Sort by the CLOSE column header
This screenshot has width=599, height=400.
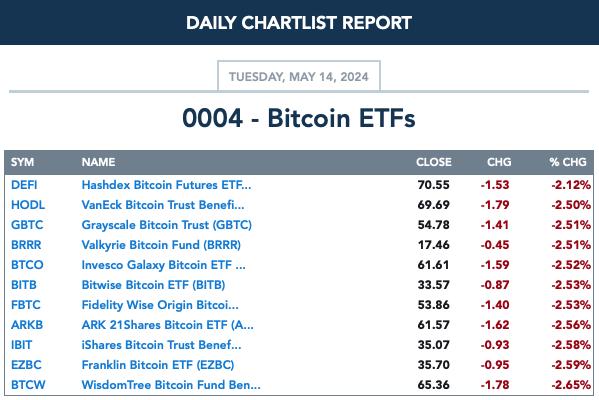pos(434,162)
